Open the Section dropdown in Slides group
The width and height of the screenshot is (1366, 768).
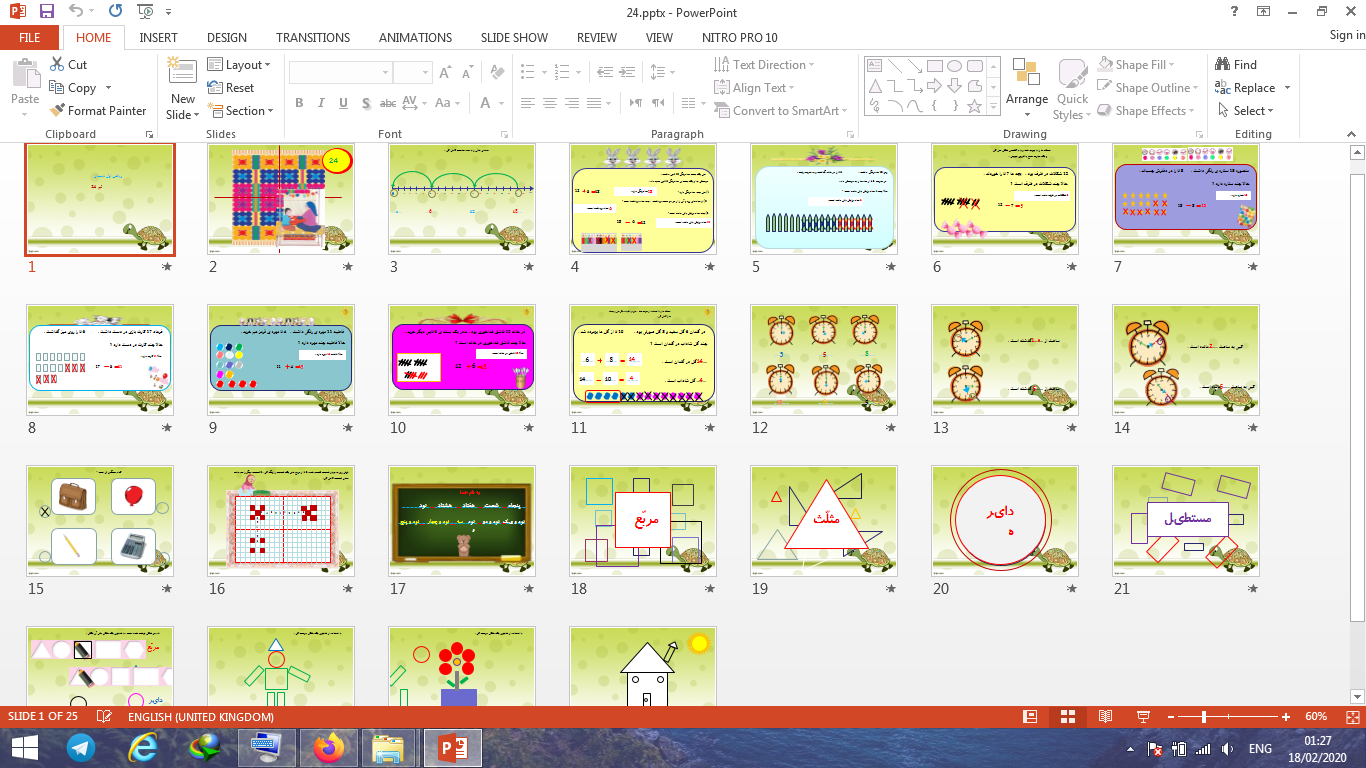coord(240,111)
